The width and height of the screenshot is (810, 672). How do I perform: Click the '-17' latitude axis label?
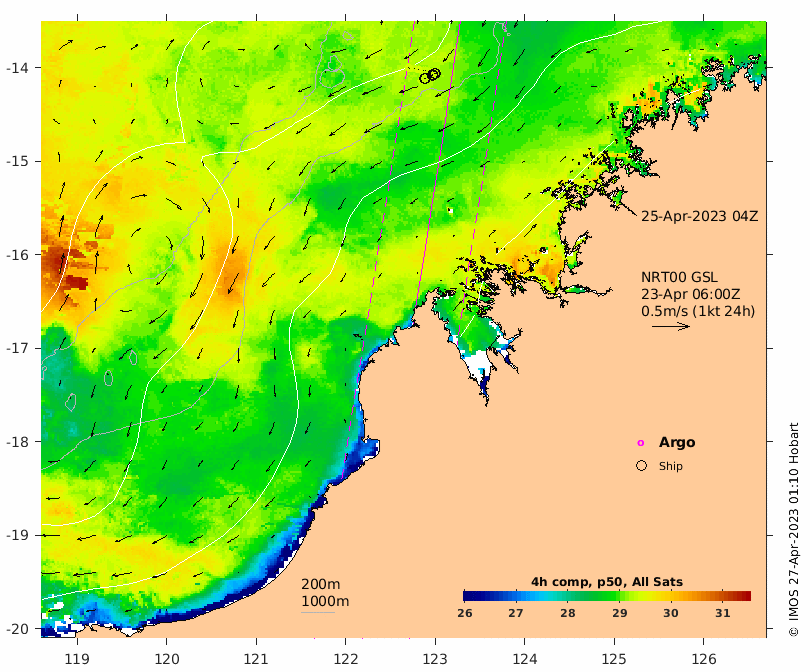click(x=17, y=348)
